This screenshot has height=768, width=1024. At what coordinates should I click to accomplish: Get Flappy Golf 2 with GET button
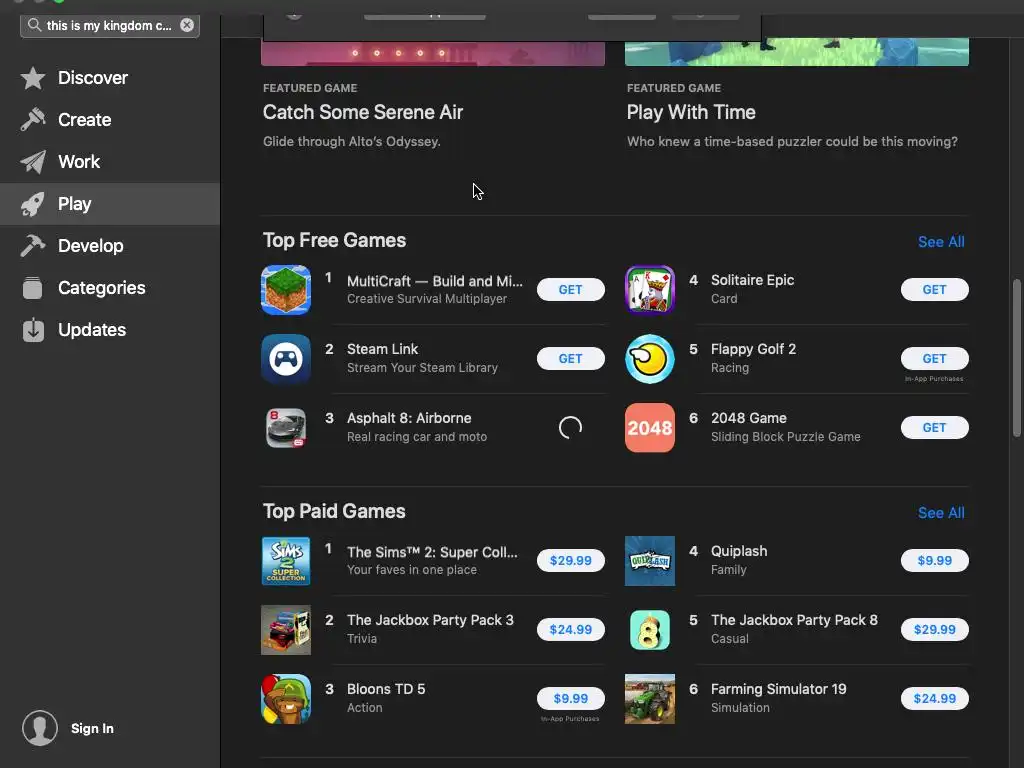tap(935, 359)
